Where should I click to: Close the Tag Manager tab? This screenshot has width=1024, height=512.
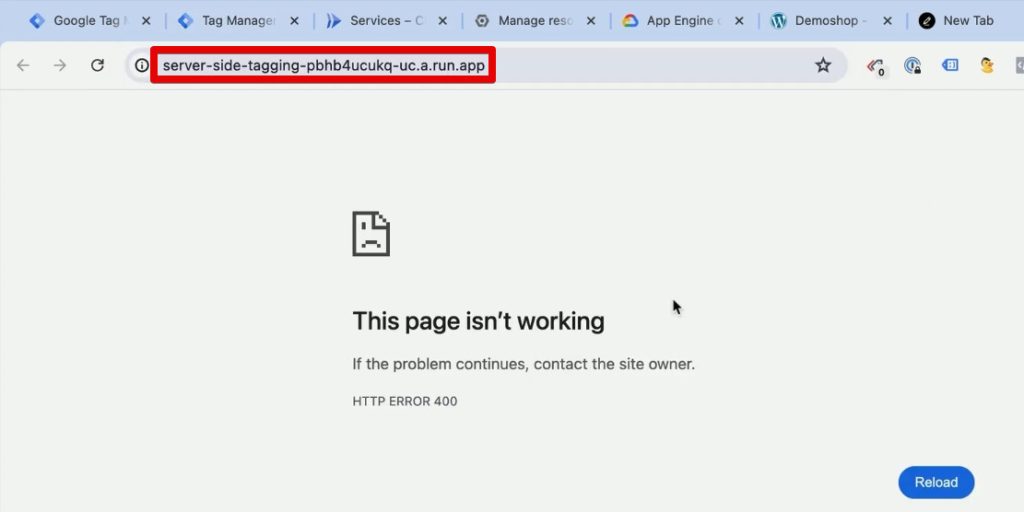pos(295,21)
